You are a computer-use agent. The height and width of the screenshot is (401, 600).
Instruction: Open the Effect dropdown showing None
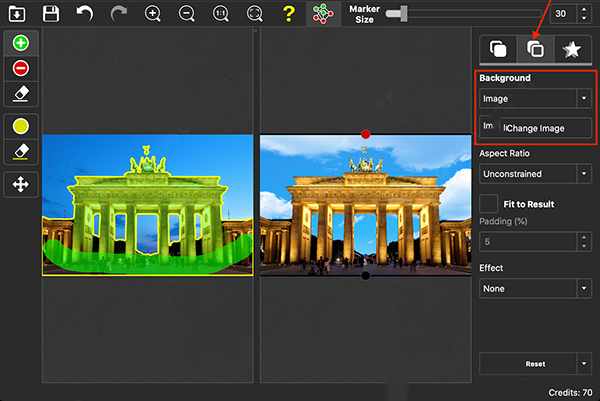(x=535, y=289)
